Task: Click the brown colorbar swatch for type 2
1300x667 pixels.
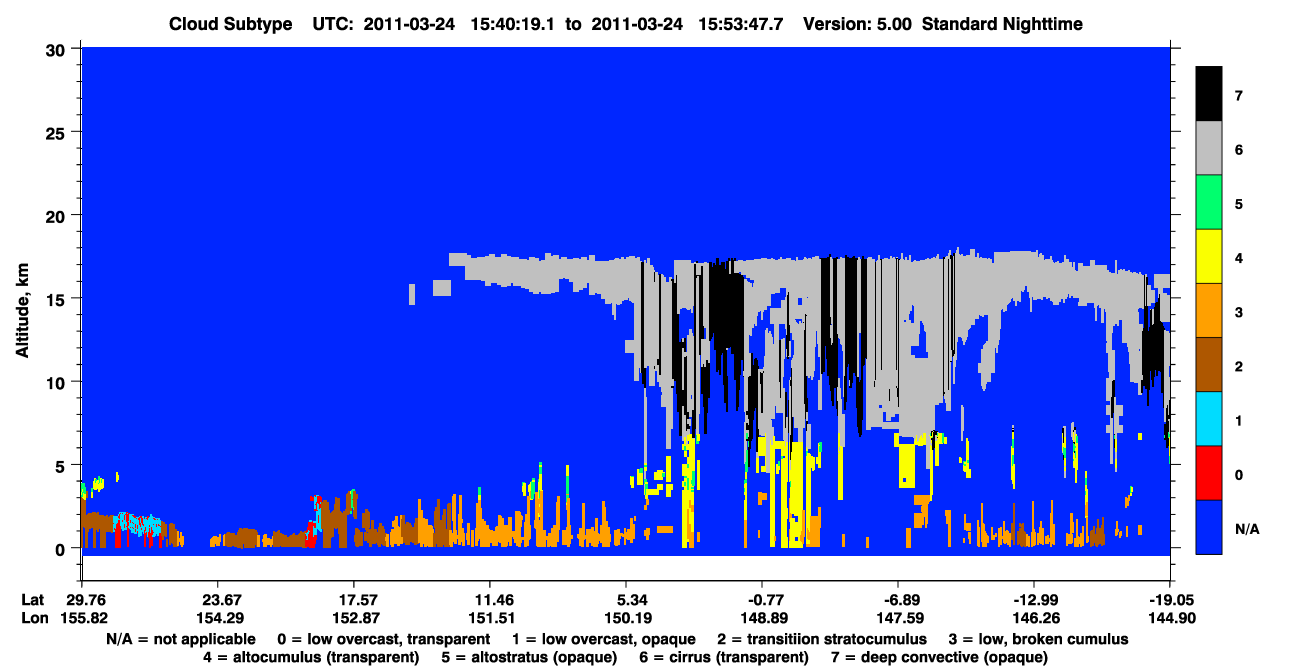Action: (1209, 365)
